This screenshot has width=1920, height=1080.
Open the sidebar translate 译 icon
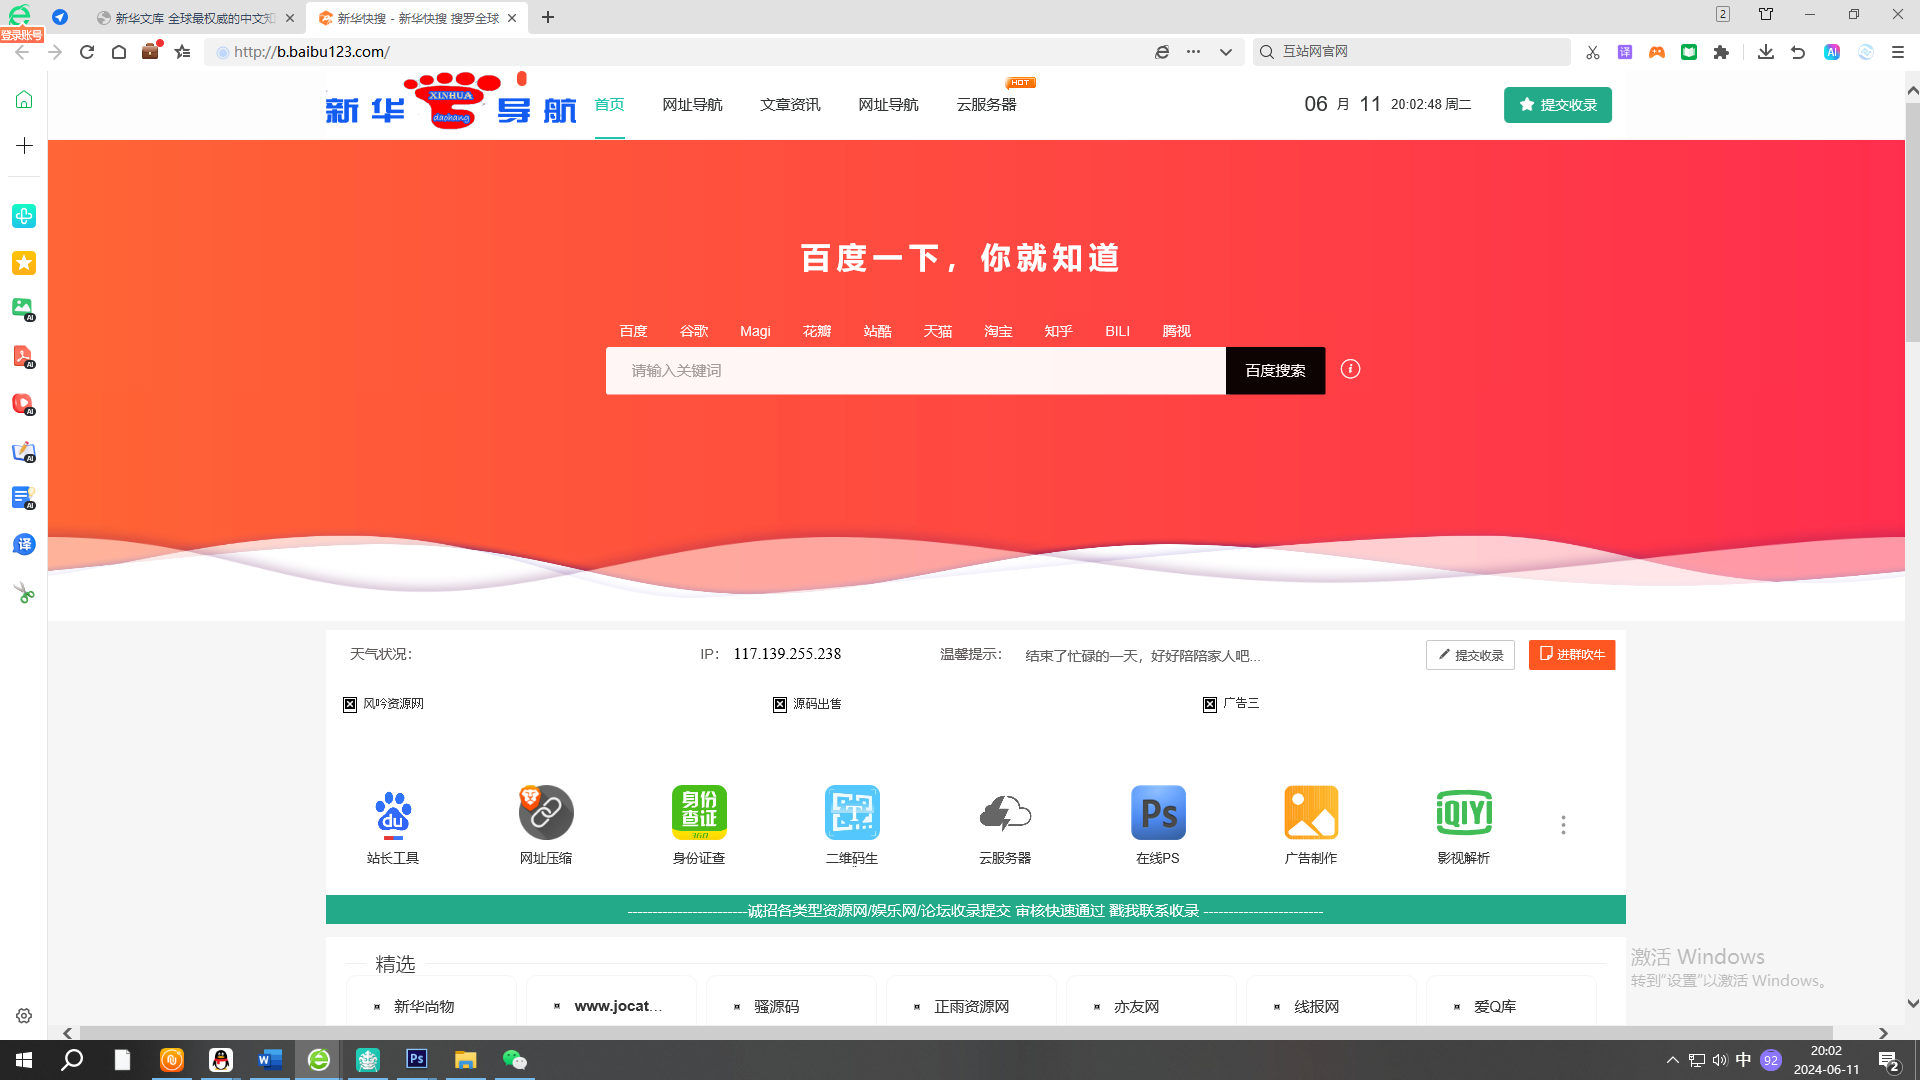tap(24, 544)
